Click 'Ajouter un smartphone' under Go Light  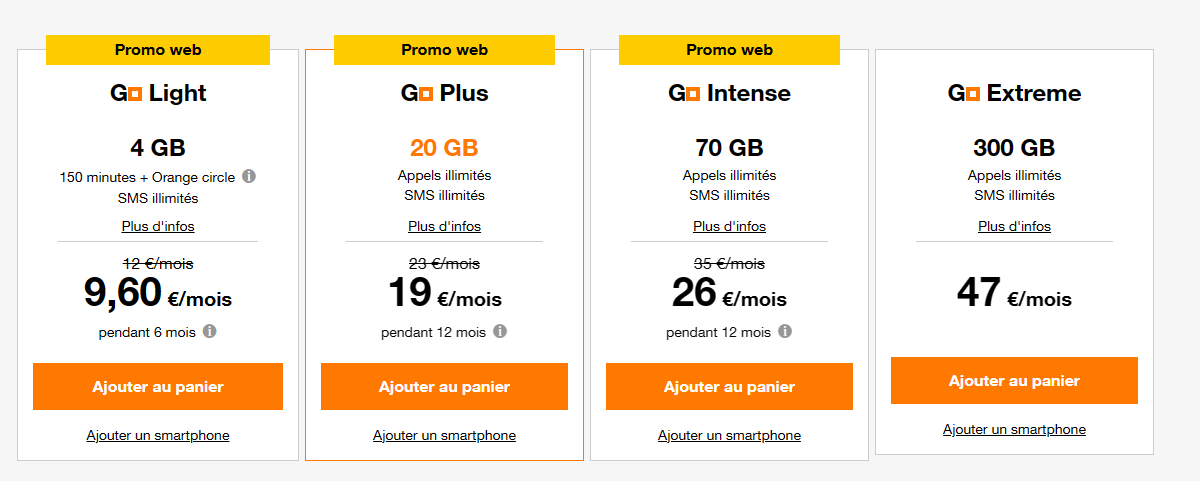158,435
